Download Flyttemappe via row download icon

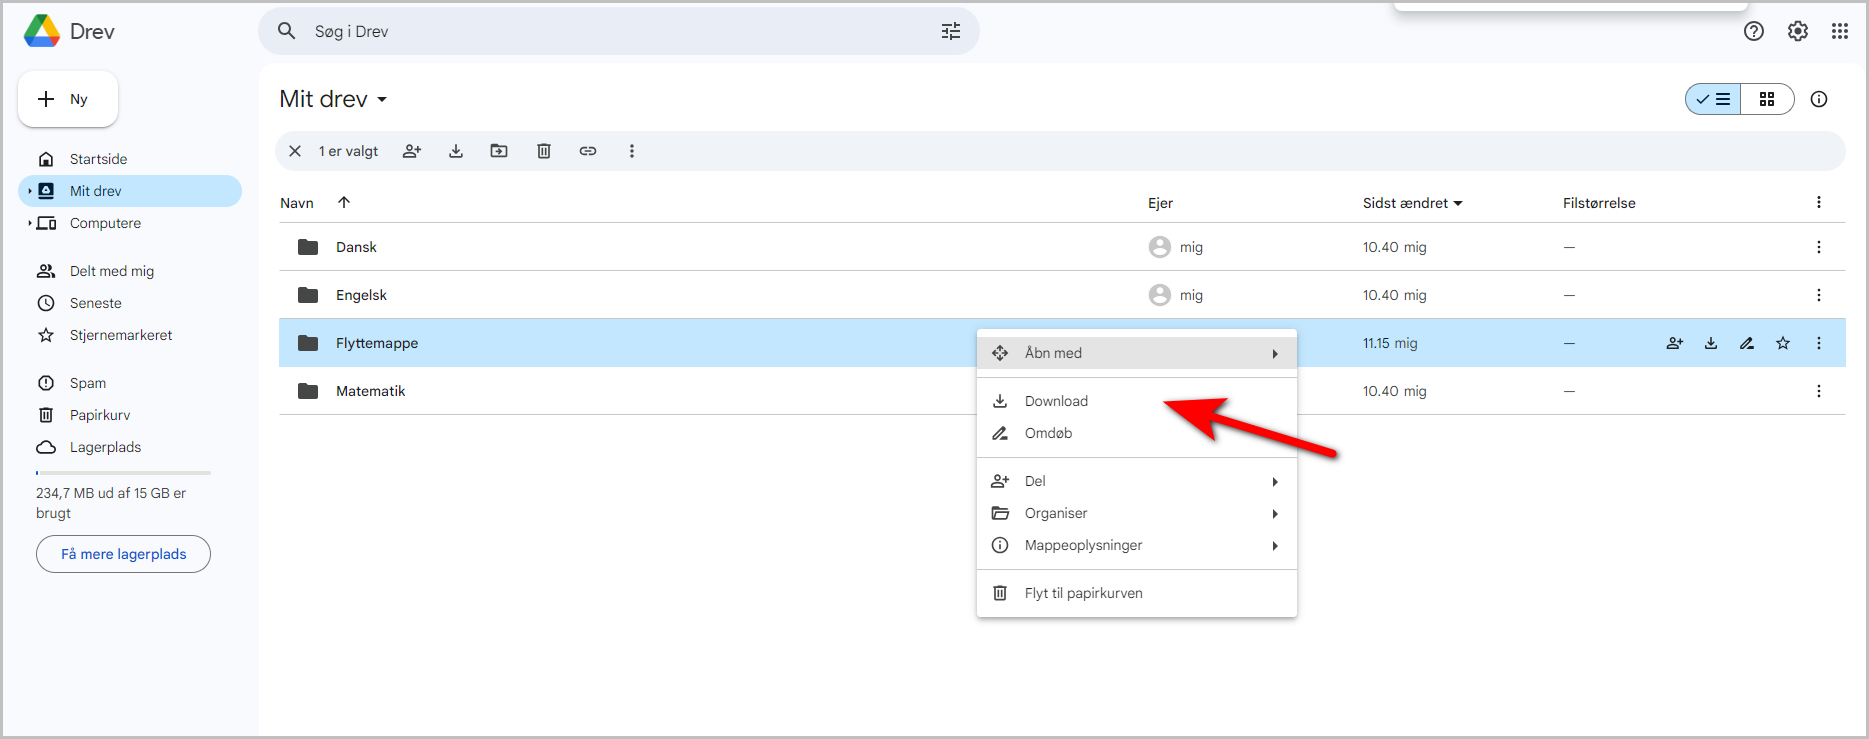click(1711, 343)
